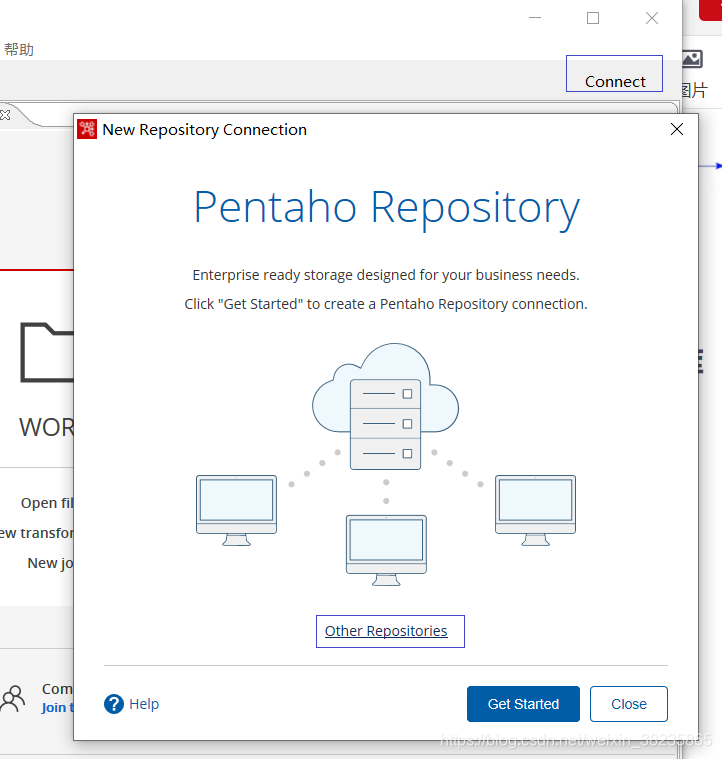
Task: Click the blue question mark help icon
Action: tap(114, 704)
